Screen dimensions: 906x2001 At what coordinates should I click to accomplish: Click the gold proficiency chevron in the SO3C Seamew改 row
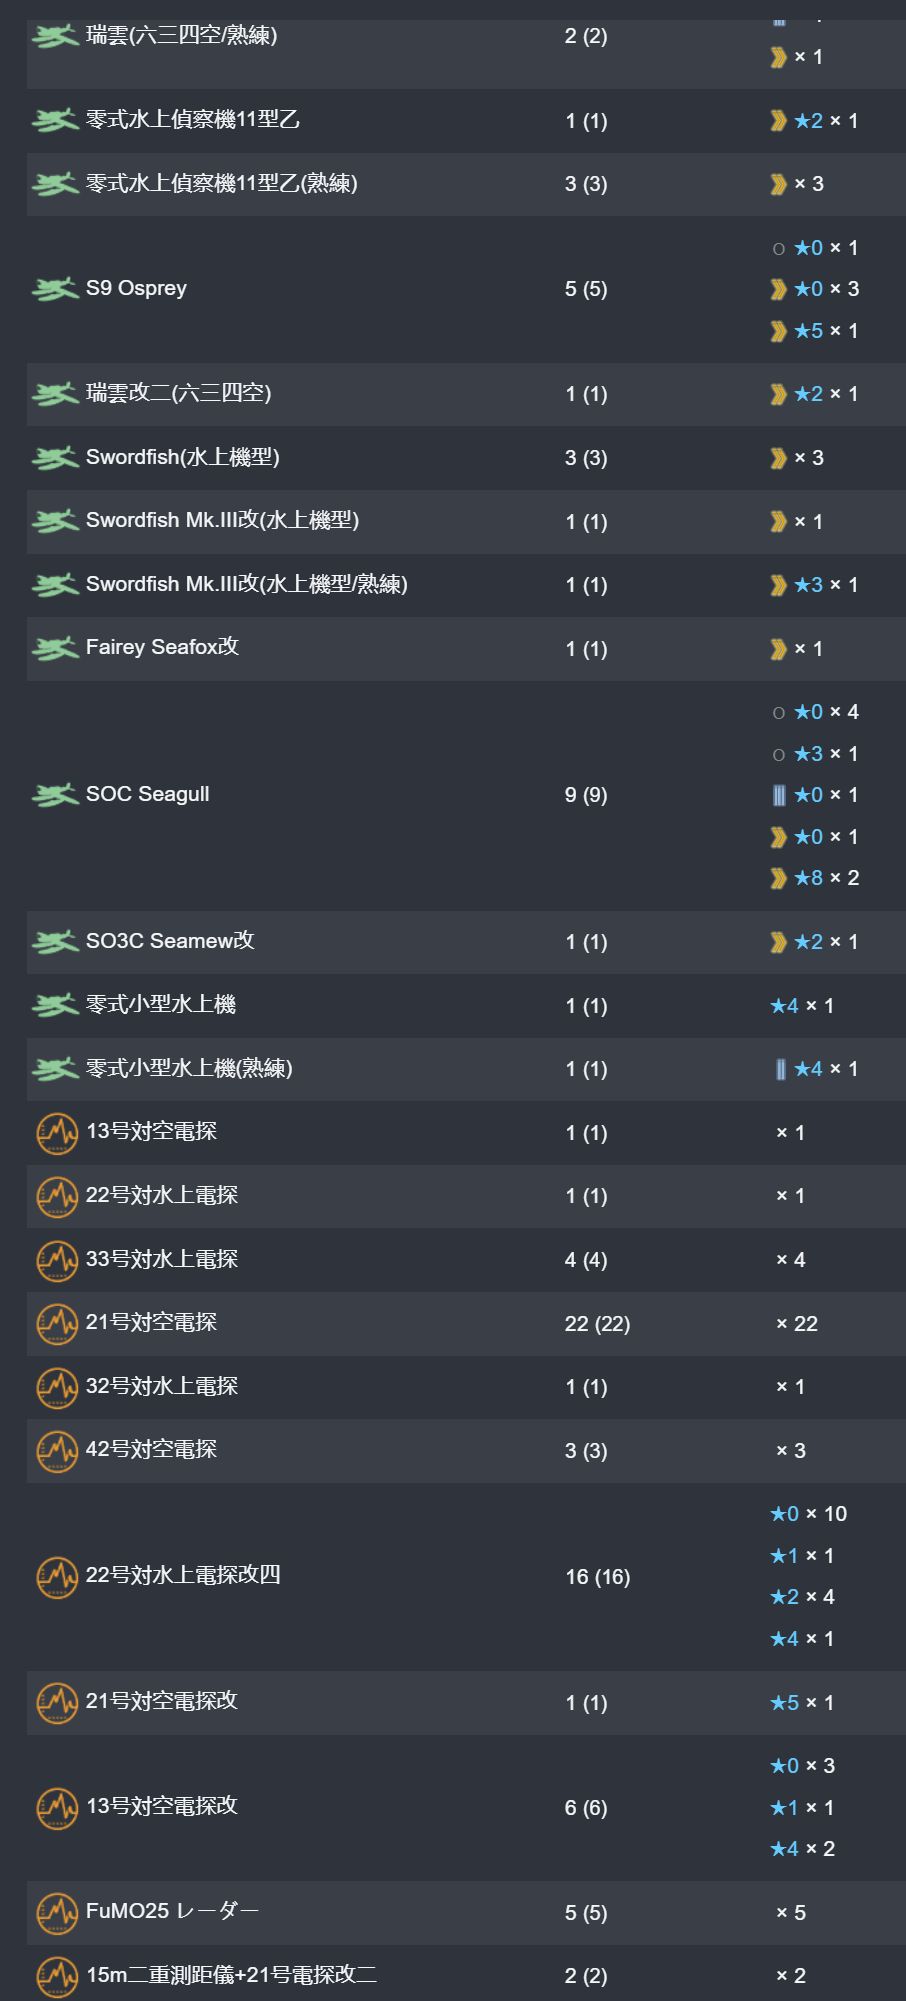(779, 942)
